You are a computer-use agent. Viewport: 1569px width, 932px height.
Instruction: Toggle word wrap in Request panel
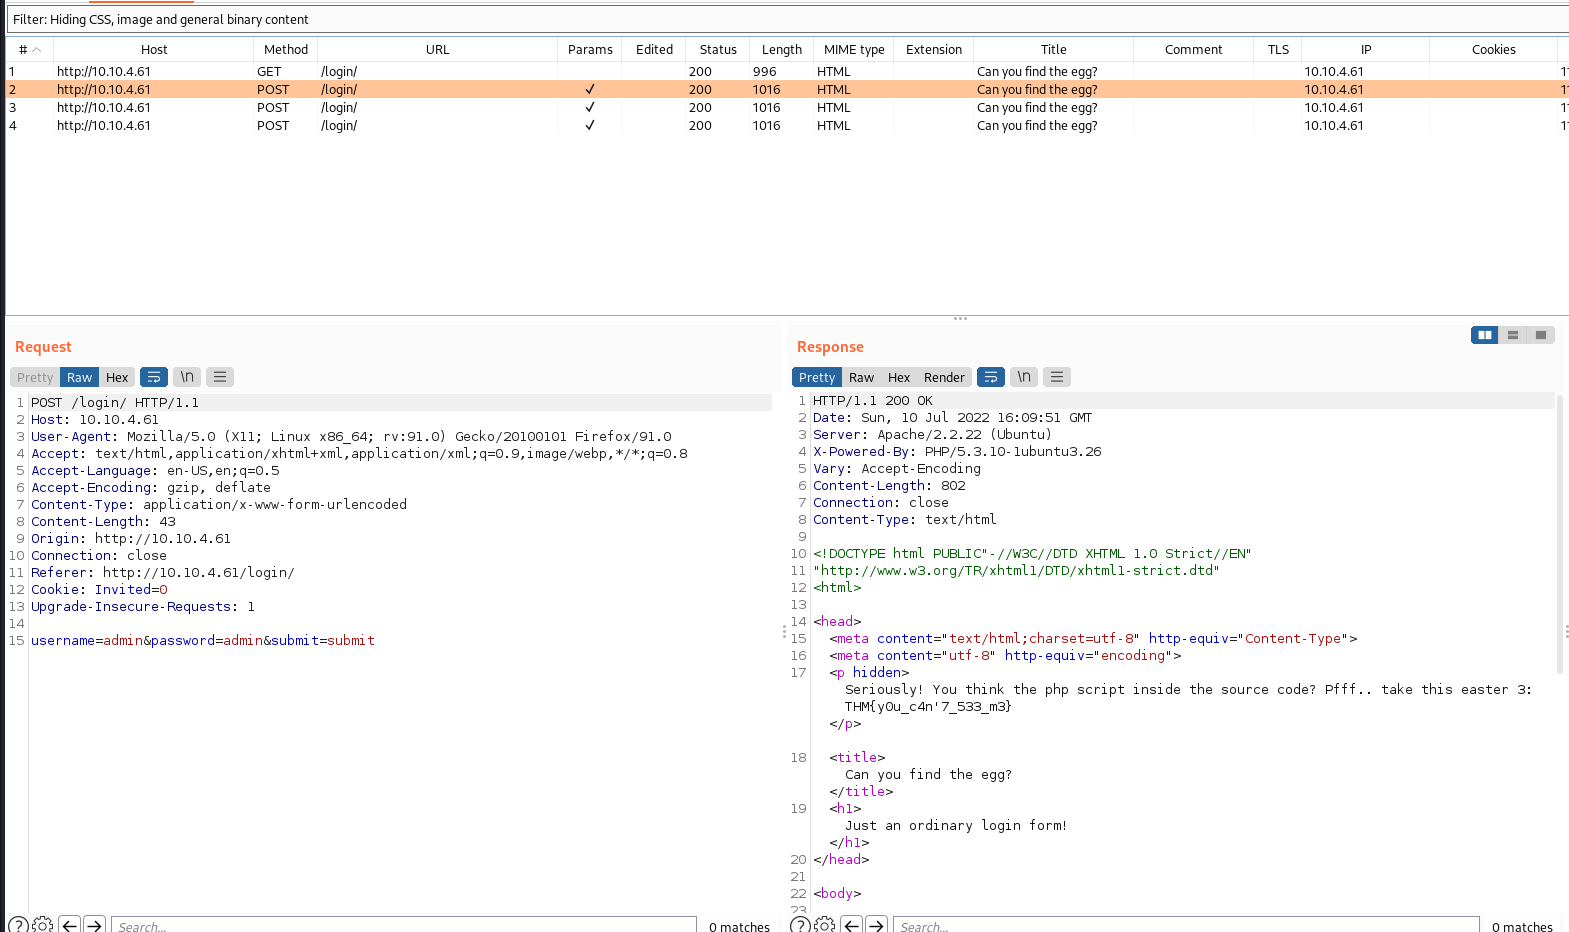154,377
